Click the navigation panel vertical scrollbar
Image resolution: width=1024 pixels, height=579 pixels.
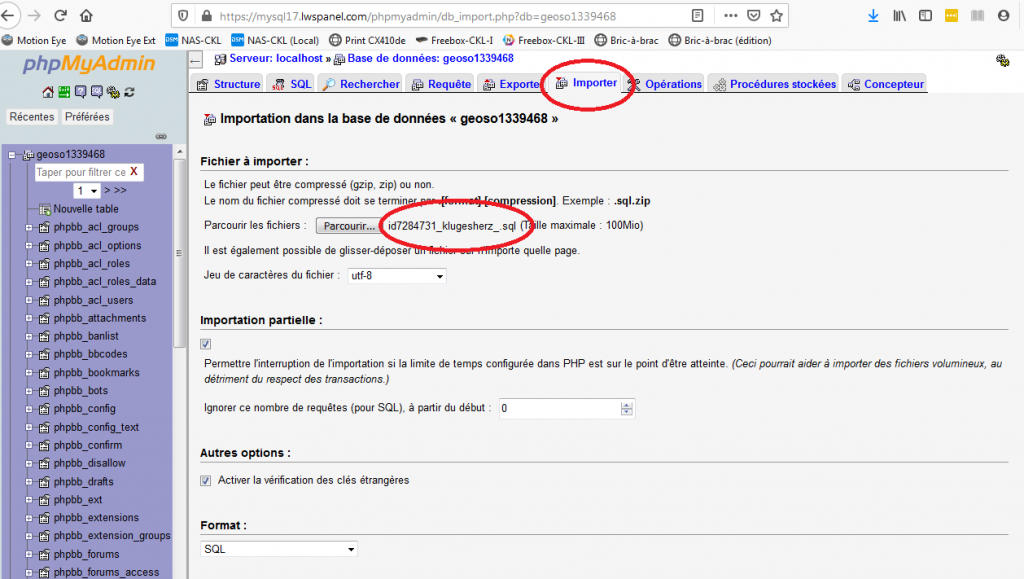click(180, 251)
